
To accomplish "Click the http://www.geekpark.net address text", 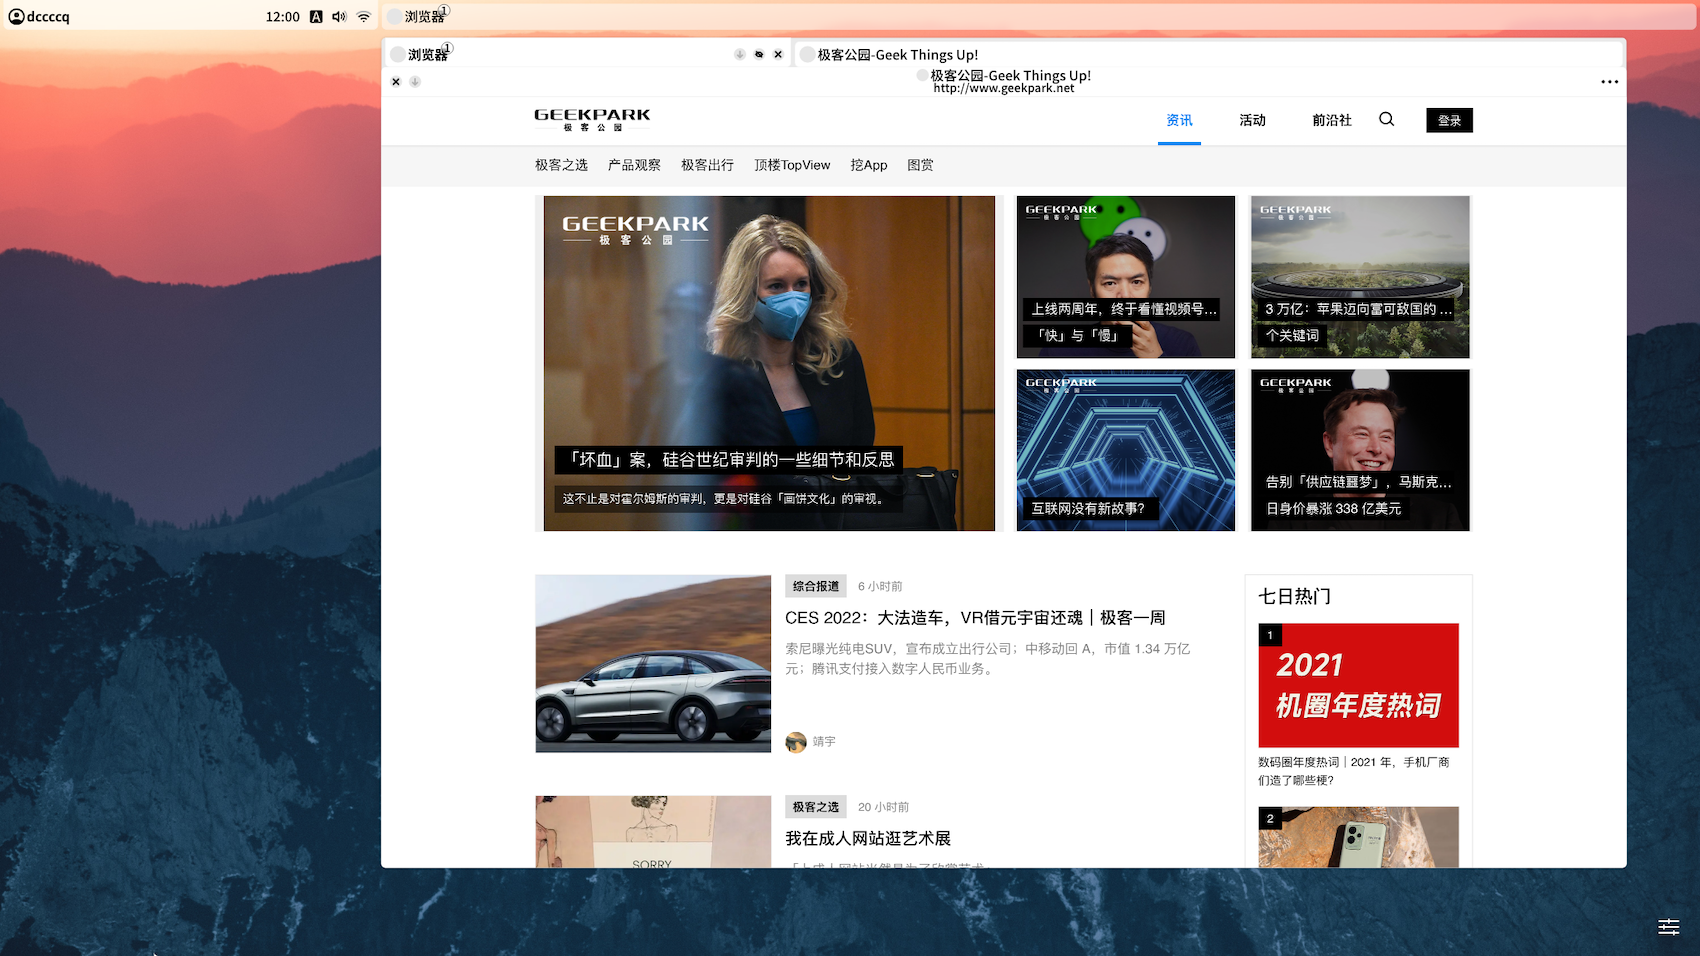I will (1004, 88).
